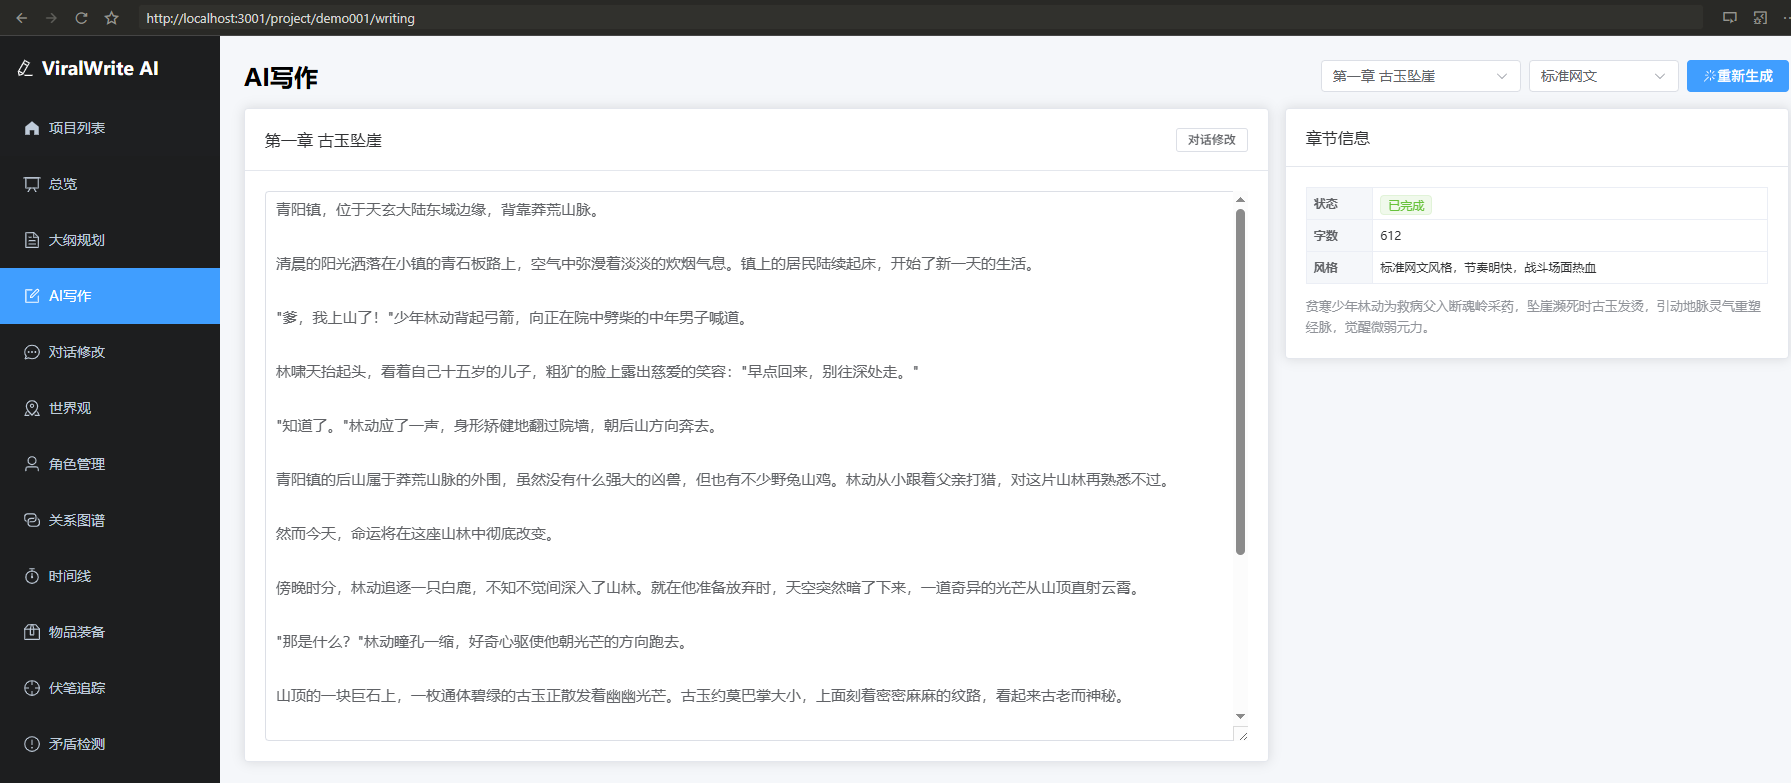
Task: Click the user icon beside 角色管理
Action: coord(32,464)
